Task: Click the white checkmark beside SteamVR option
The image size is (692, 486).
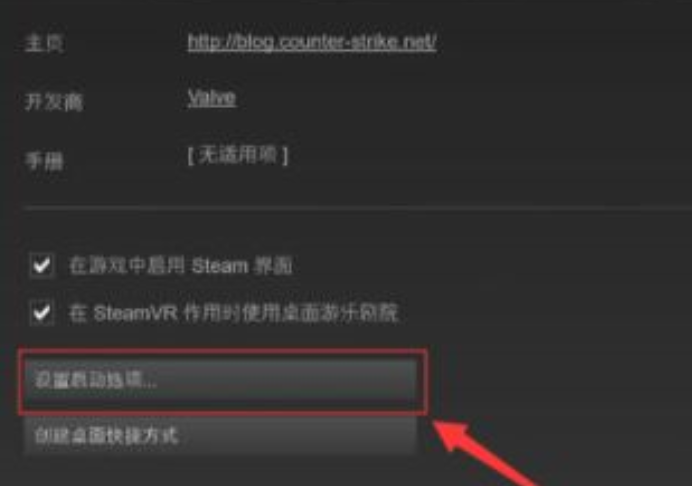Action: (x=42, y=313)
